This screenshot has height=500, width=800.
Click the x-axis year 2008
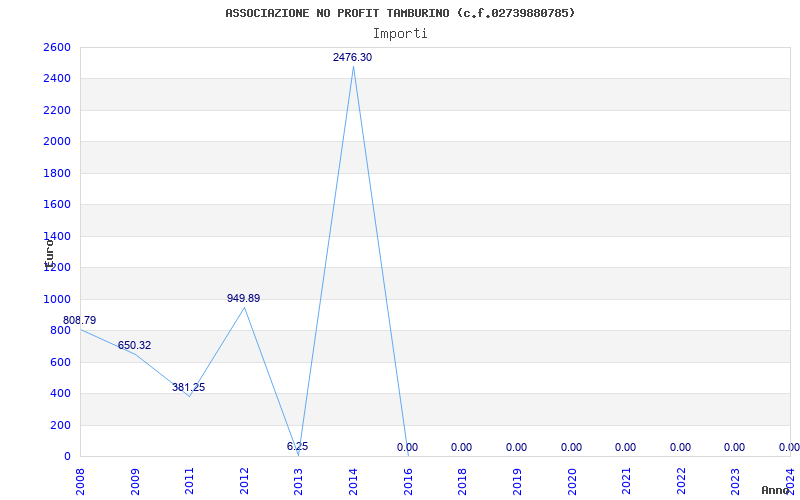[81, 481]
